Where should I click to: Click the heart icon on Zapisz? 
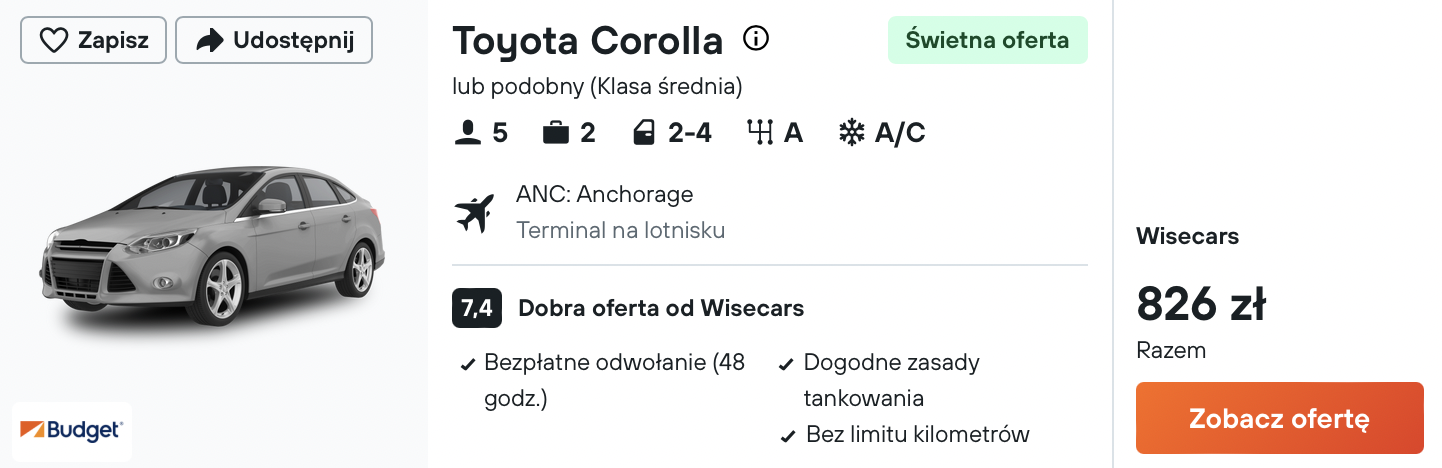pyautogui.click(x=53, y=41)
